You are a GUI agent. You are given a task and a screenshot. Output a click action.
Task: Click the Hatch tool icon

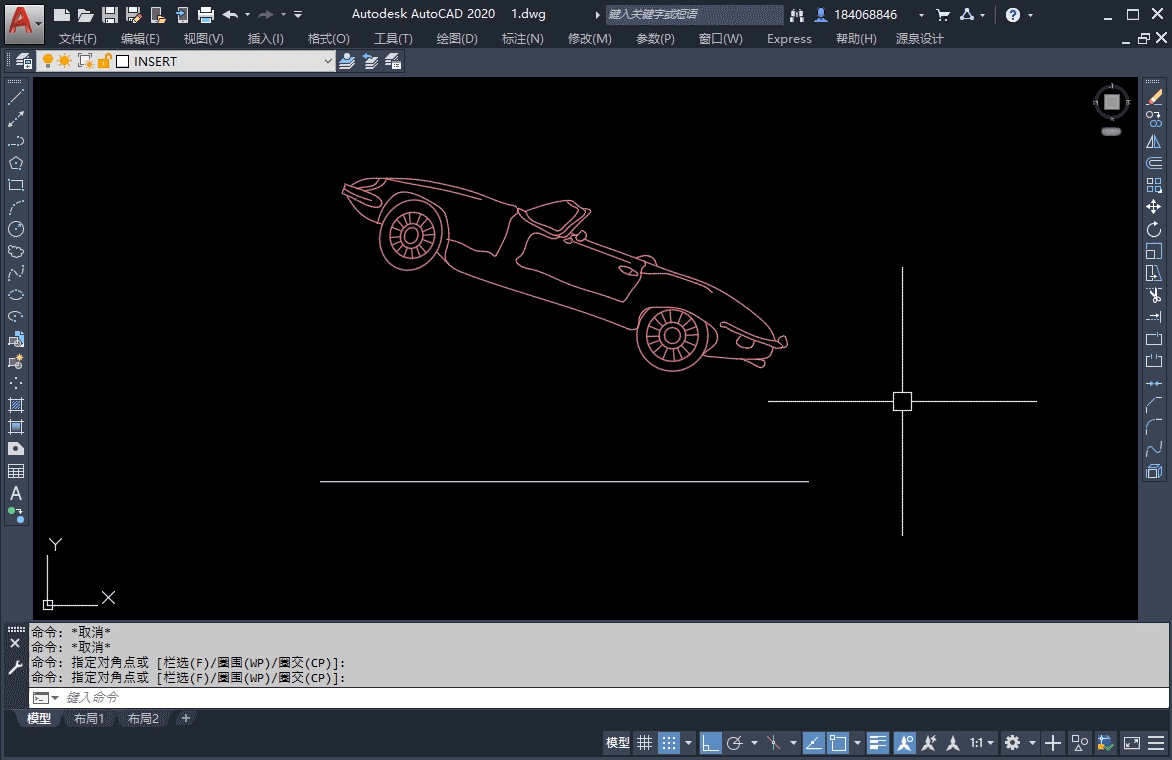(16, 405)
